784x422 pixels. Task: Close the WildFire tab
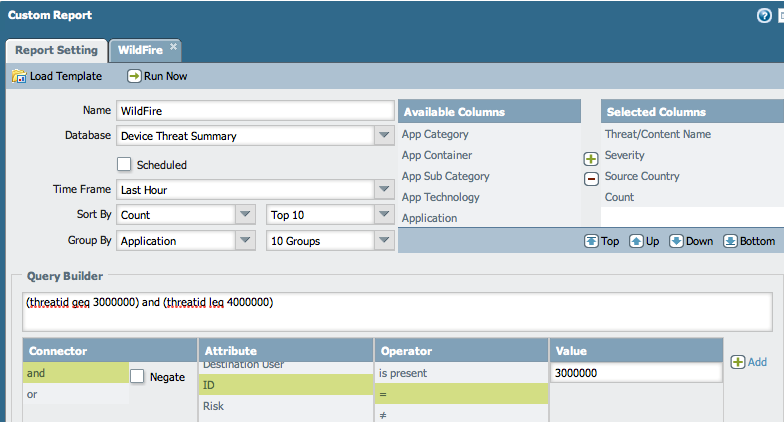coord(173,46)
